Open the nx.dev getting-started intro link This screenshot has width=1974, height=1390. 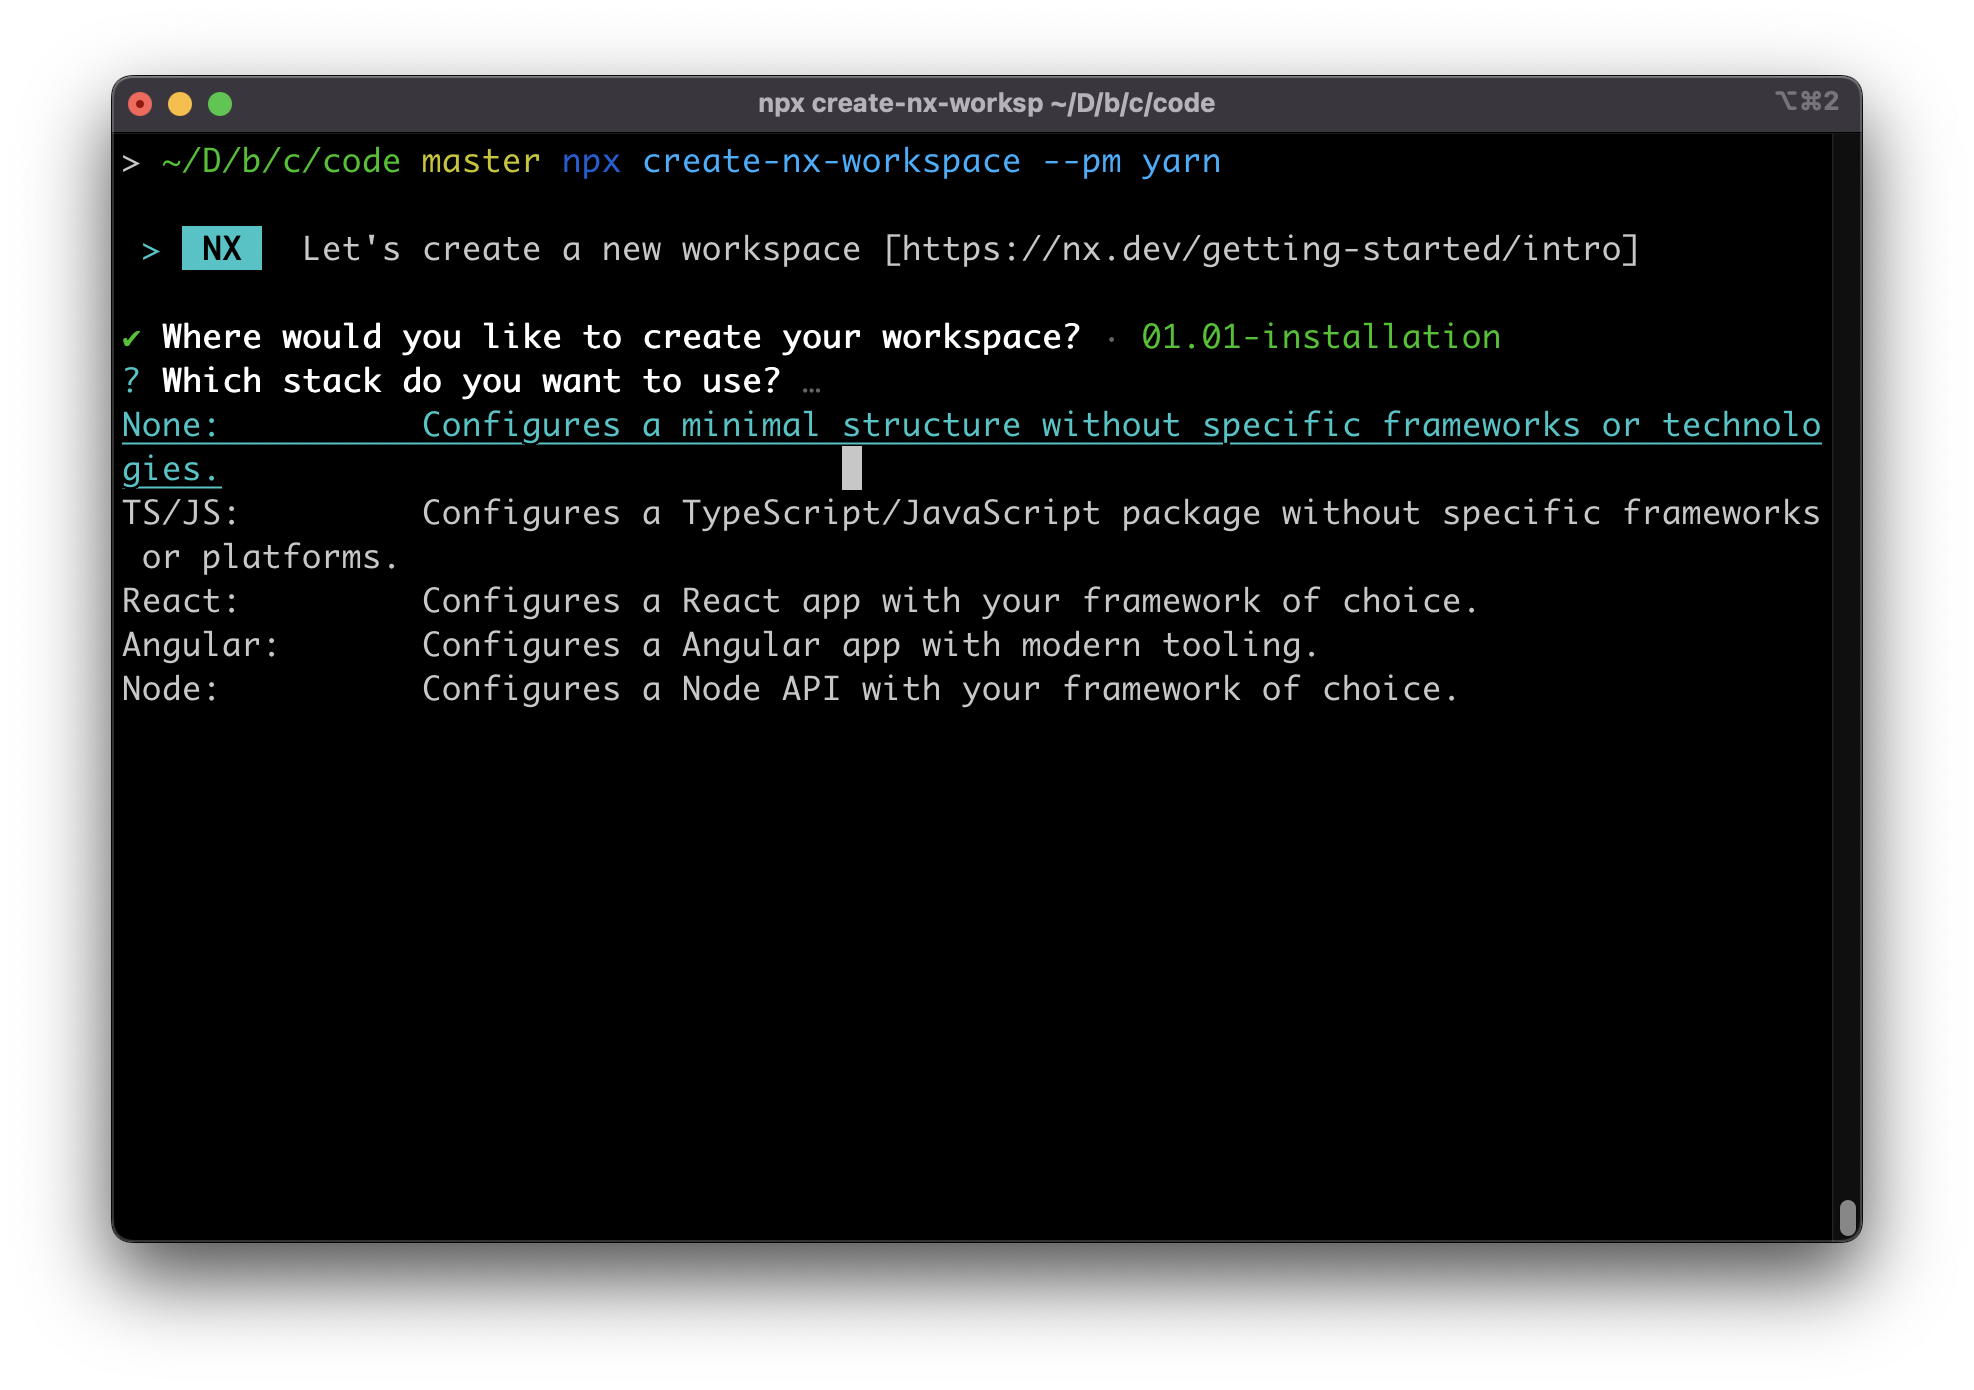(1261, 249)
